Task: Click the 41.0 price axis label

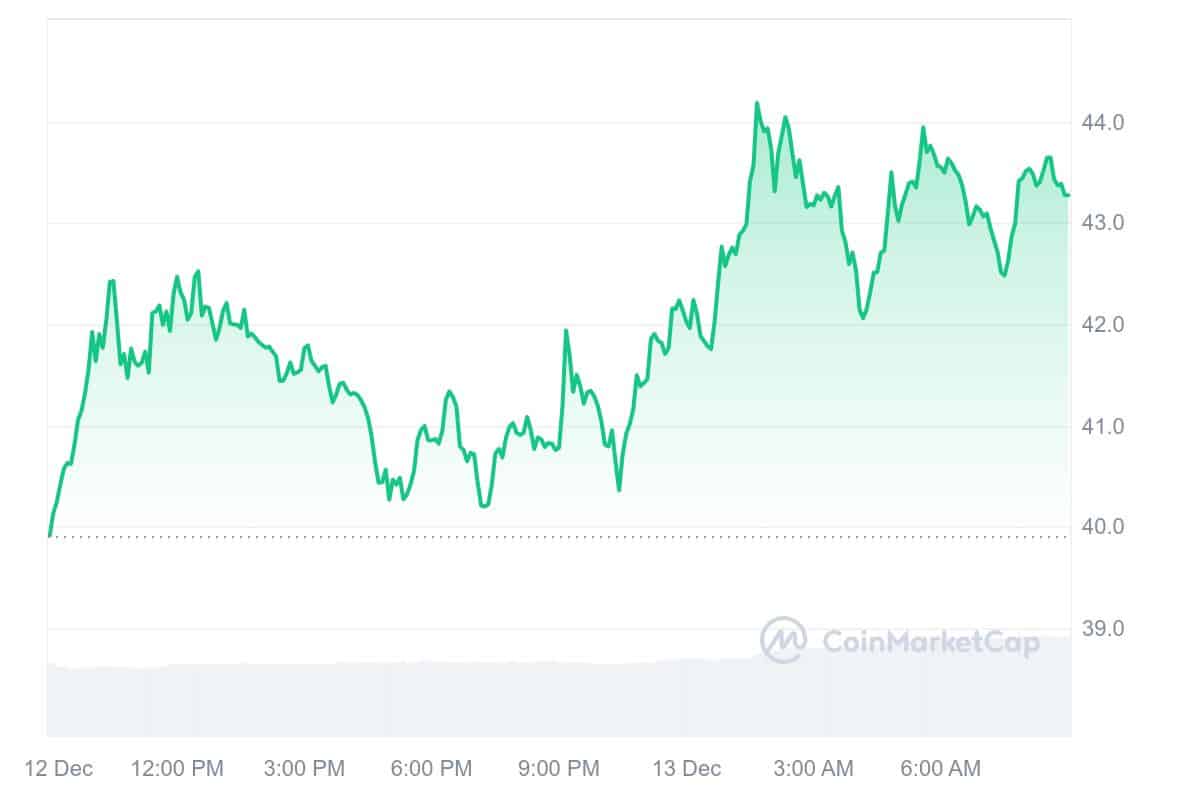Action: (1104, 427)
